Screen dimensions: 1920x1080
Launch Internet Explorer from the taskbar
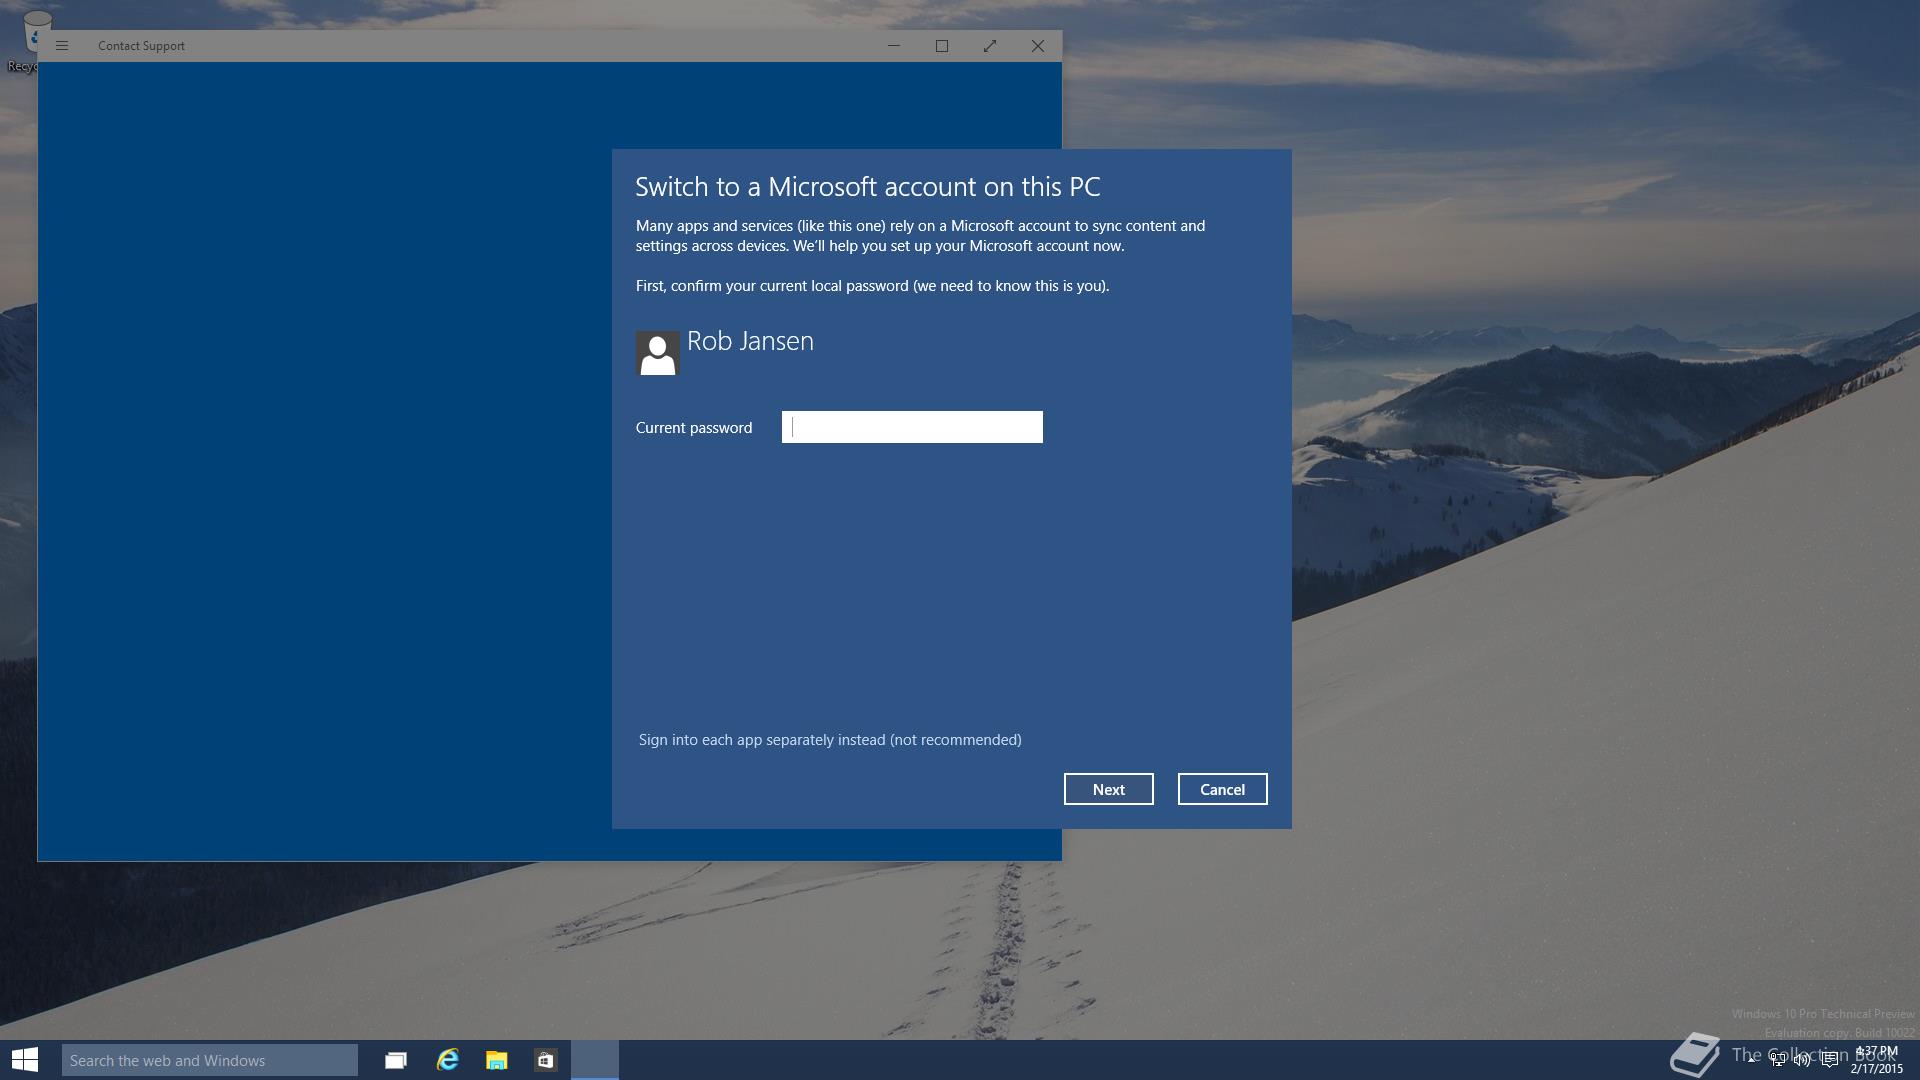point(447,1060)
